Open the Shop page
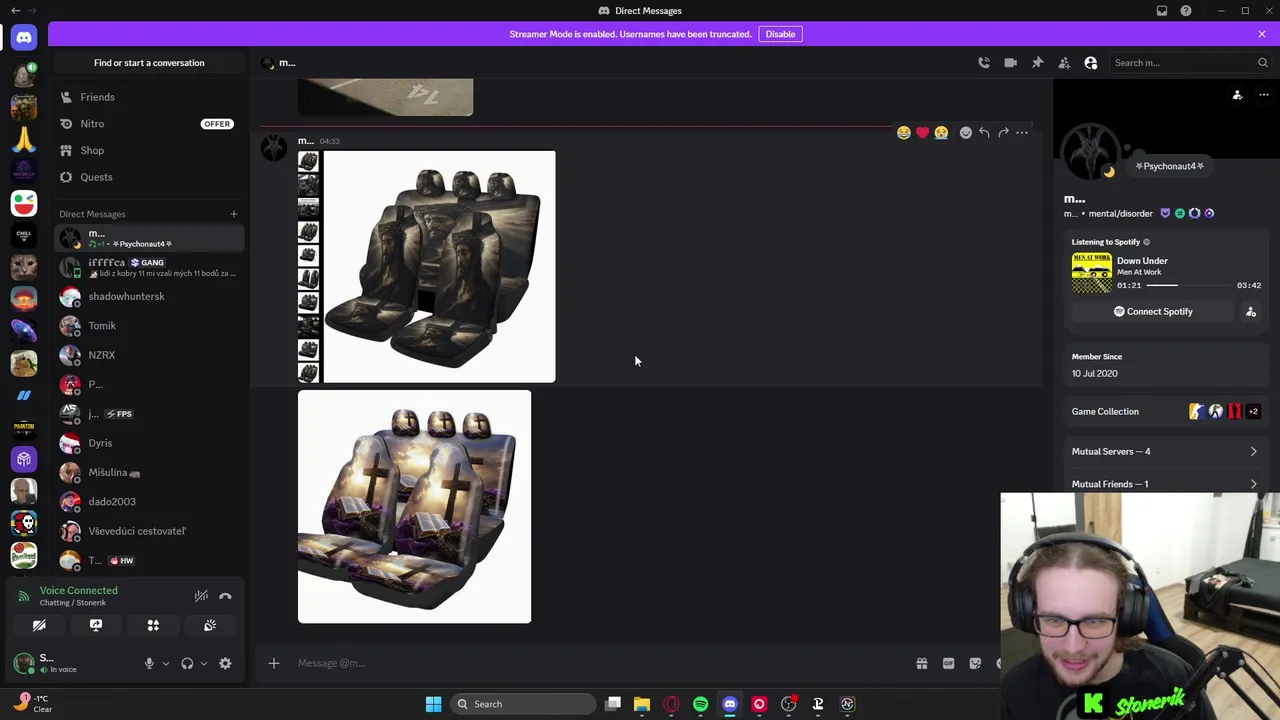Screen dimensions: 1280x720 tap(149, 150)
